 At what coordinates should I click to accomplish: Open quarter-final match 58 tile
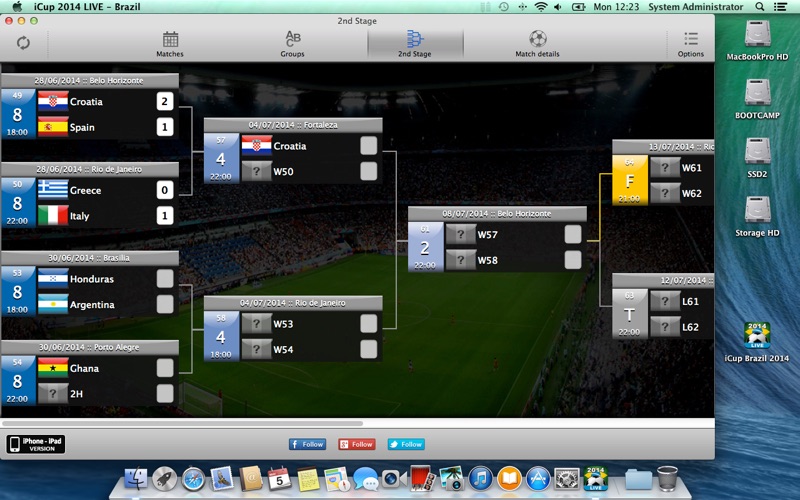tap(221, 336)
